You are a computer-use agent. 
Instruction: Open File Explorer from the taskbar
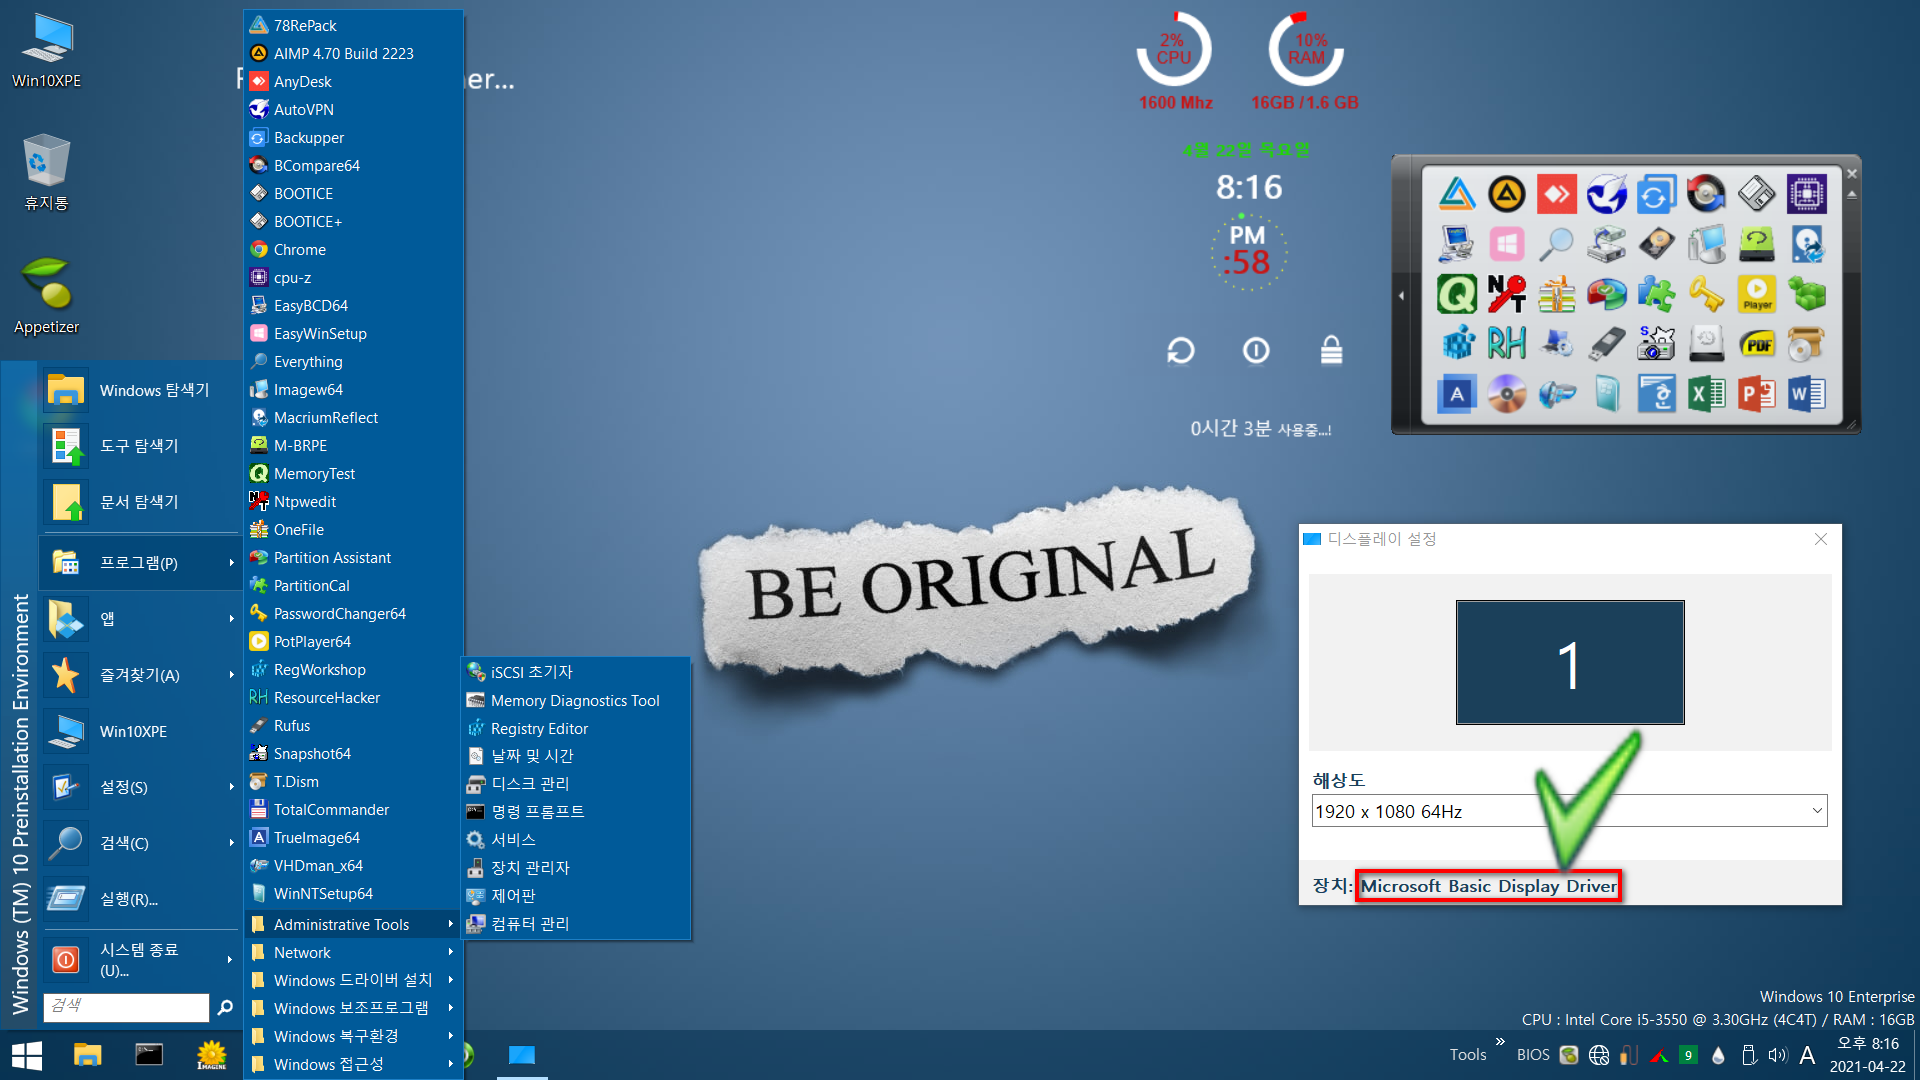click(x=87, y=1055)
